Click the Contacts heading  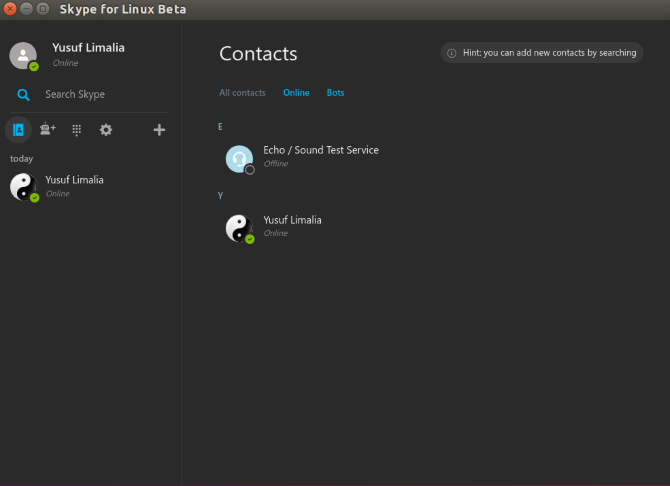point(258,54)
